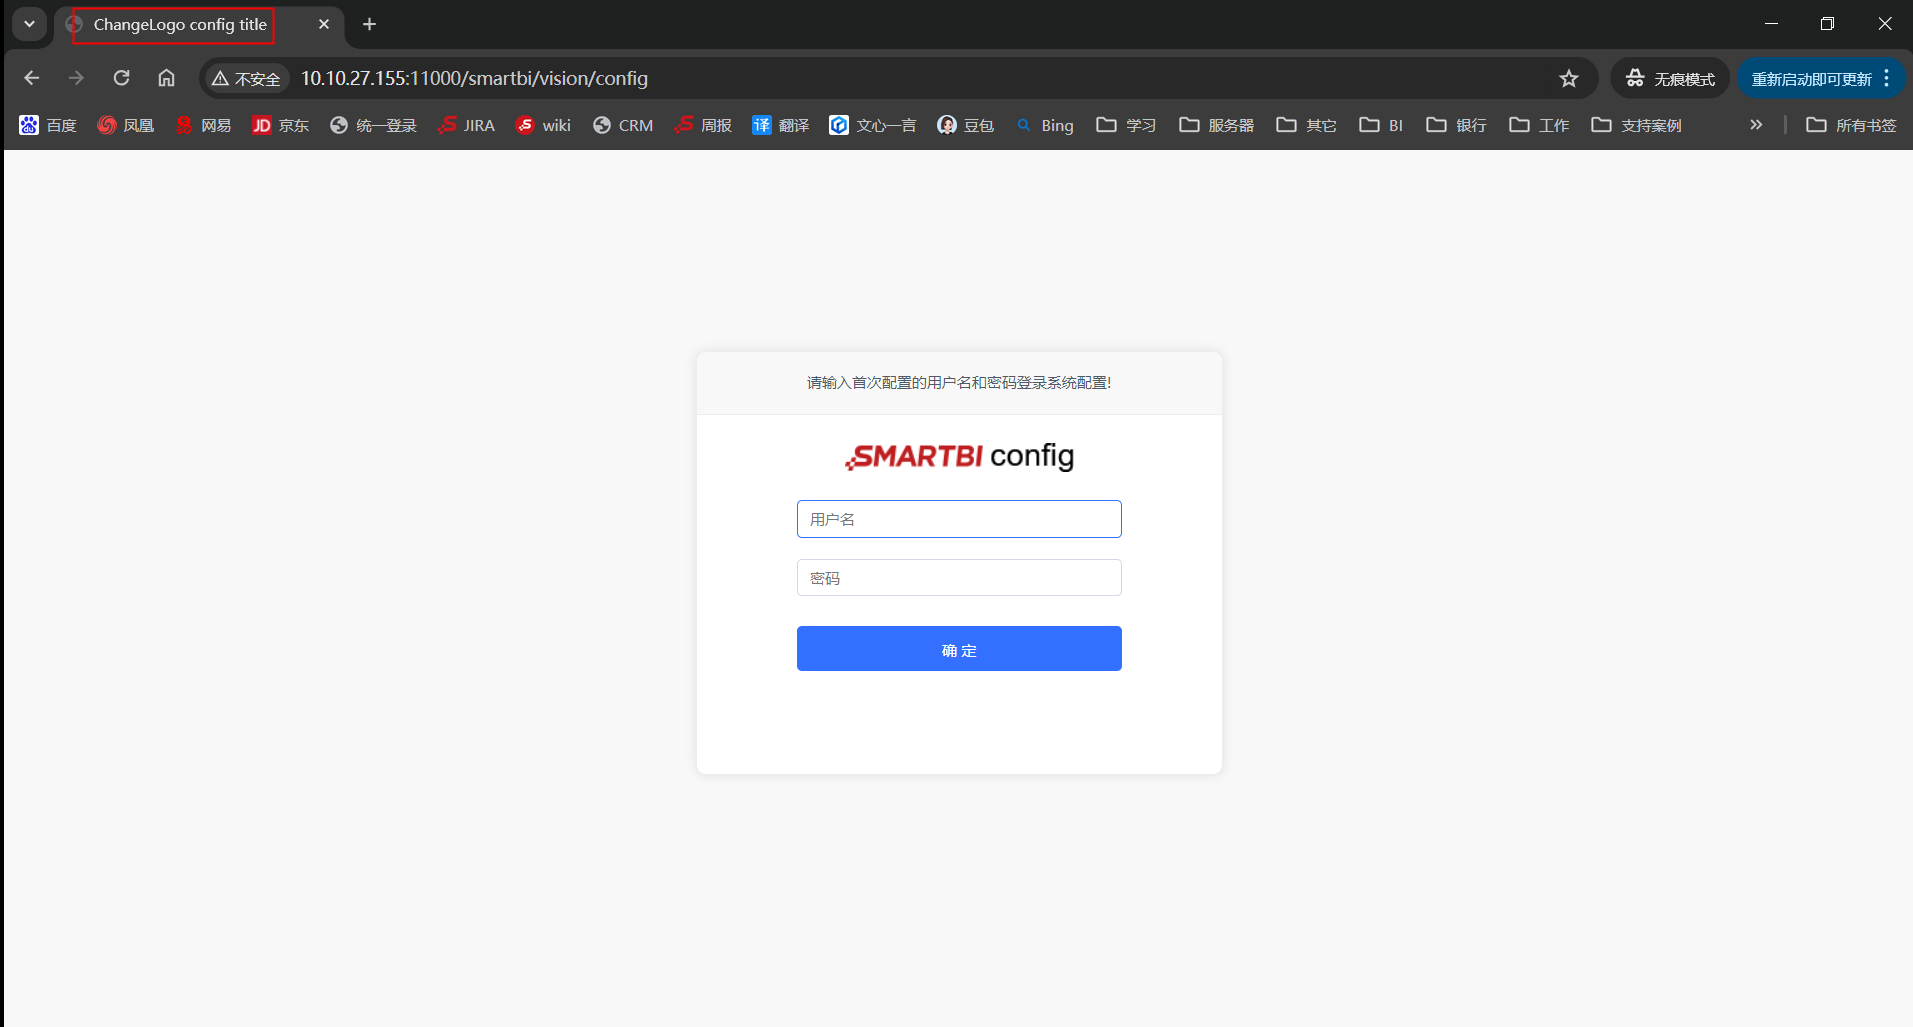Open the 京东 bookmark
The image size is (1913, 1027).
point(280,125)
